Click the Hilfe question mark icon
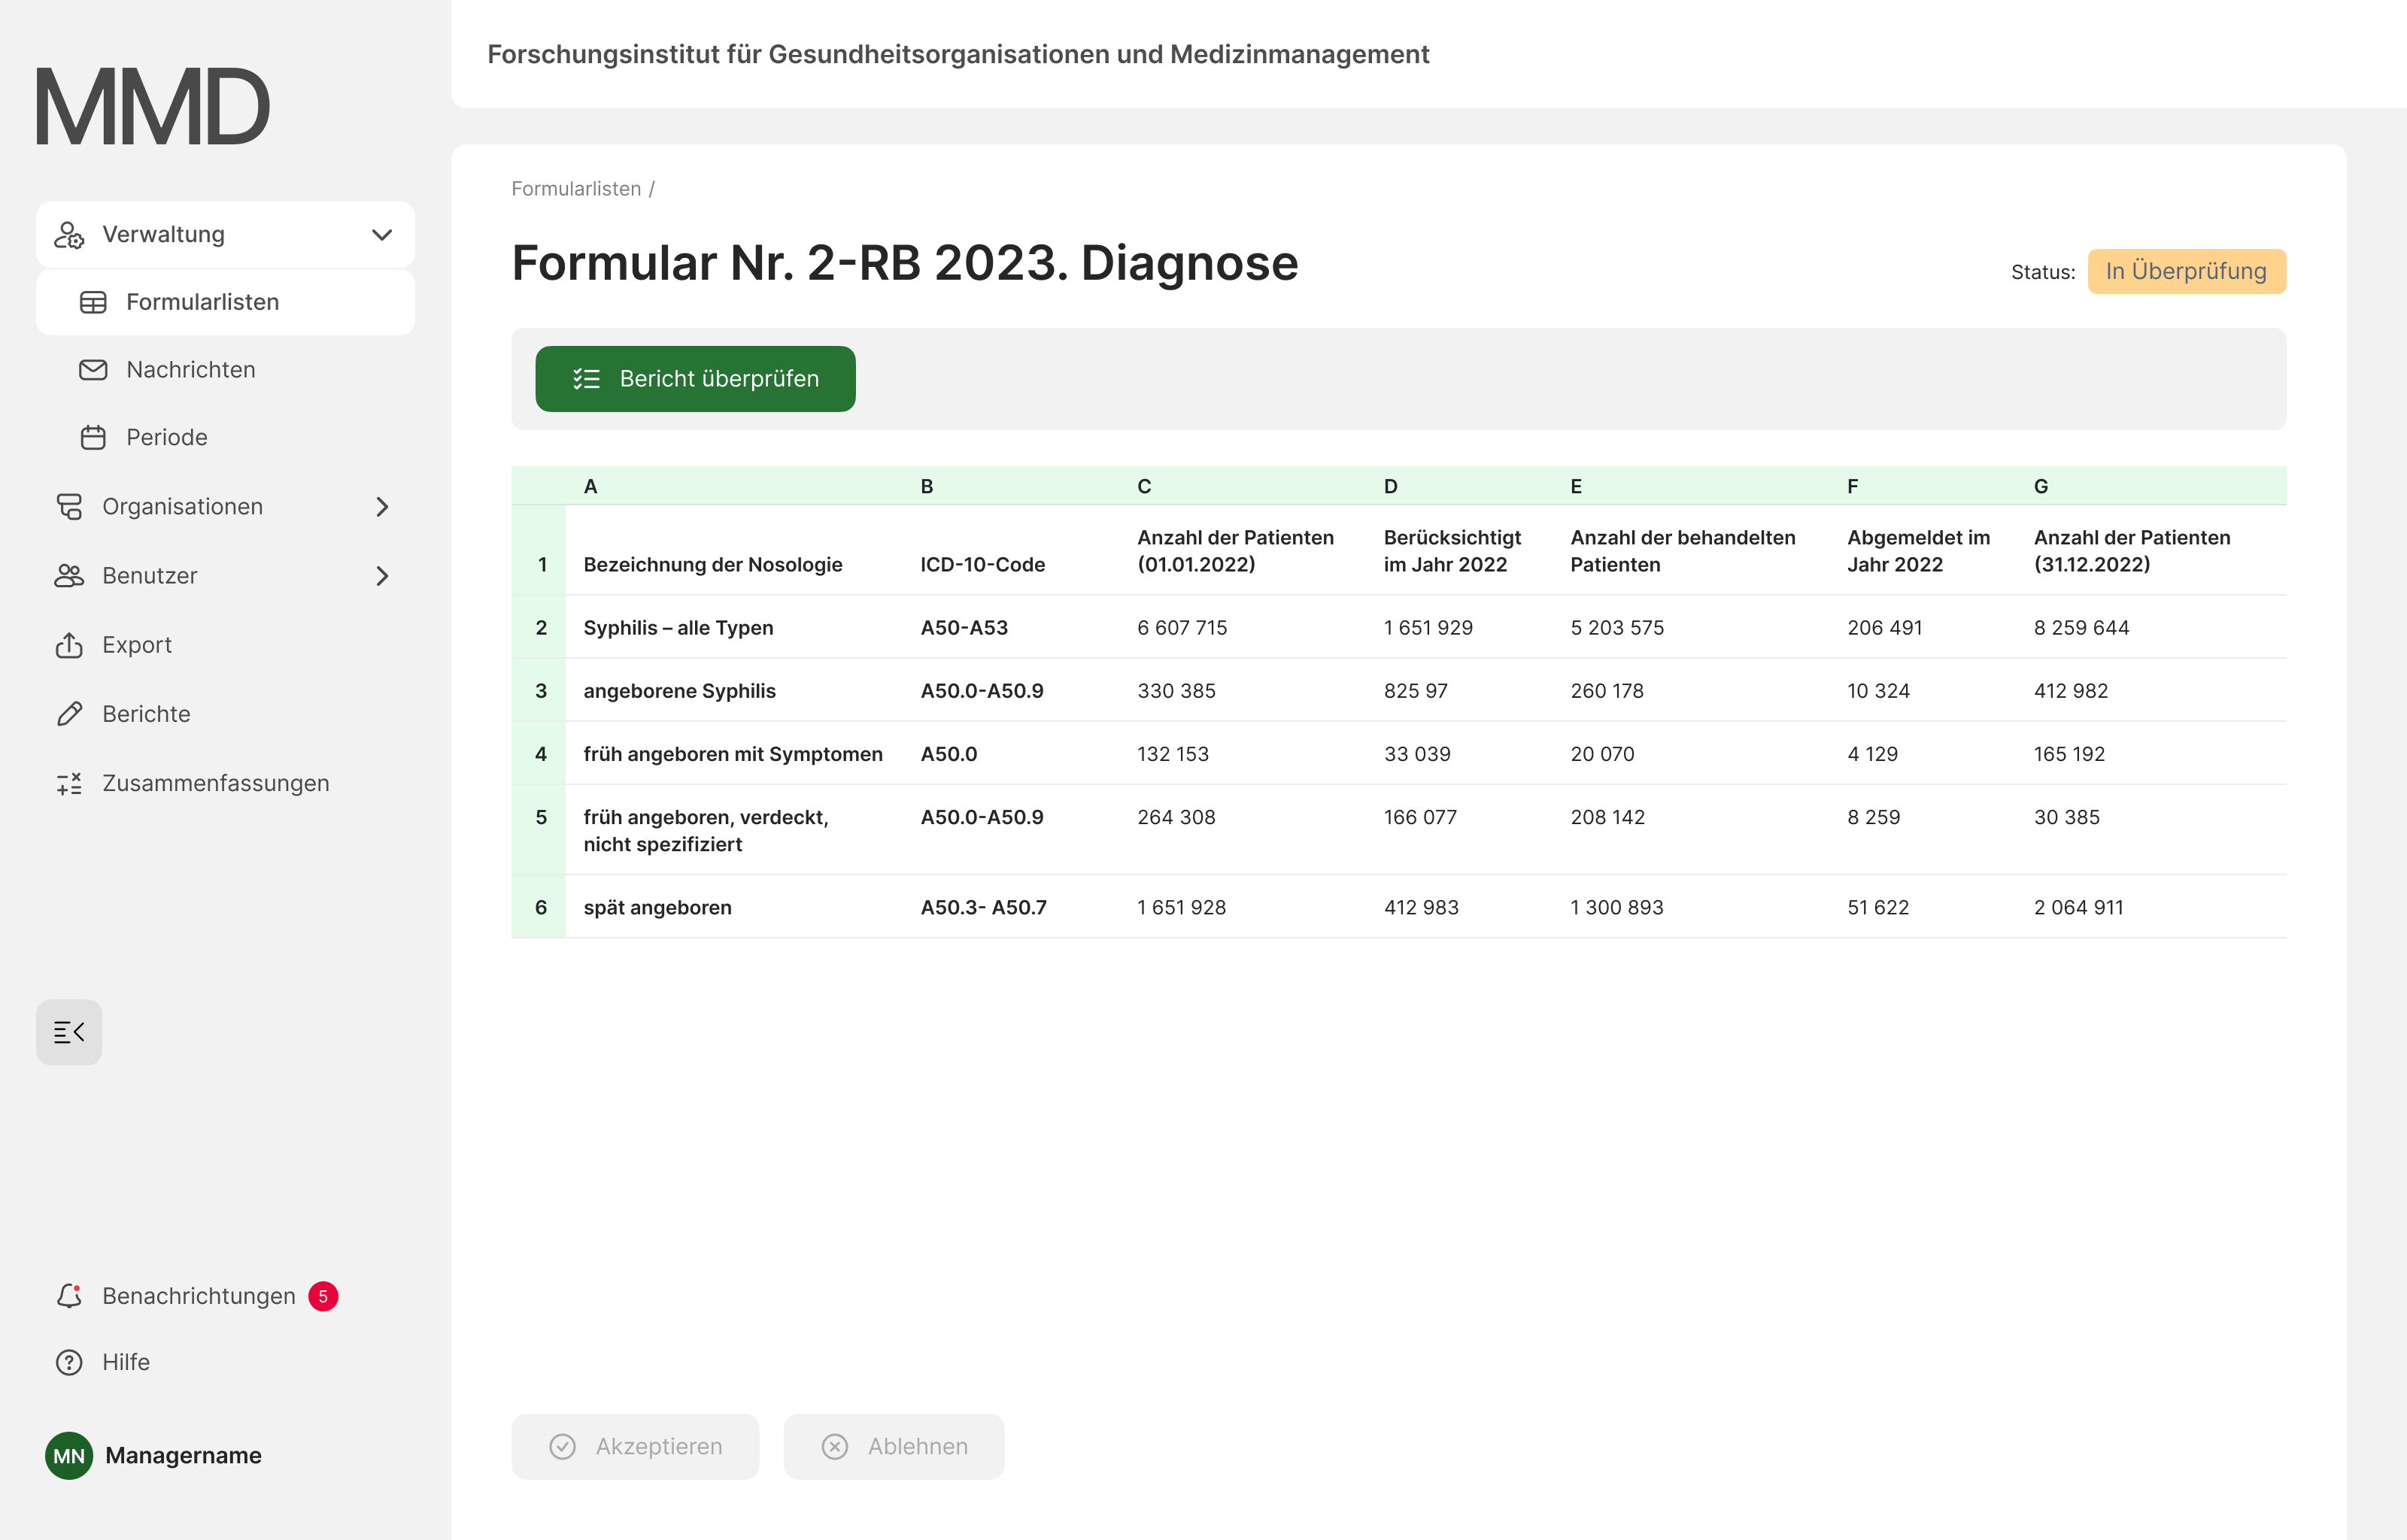Viewport: 2407px width, 1540px height. (69, 1362)
